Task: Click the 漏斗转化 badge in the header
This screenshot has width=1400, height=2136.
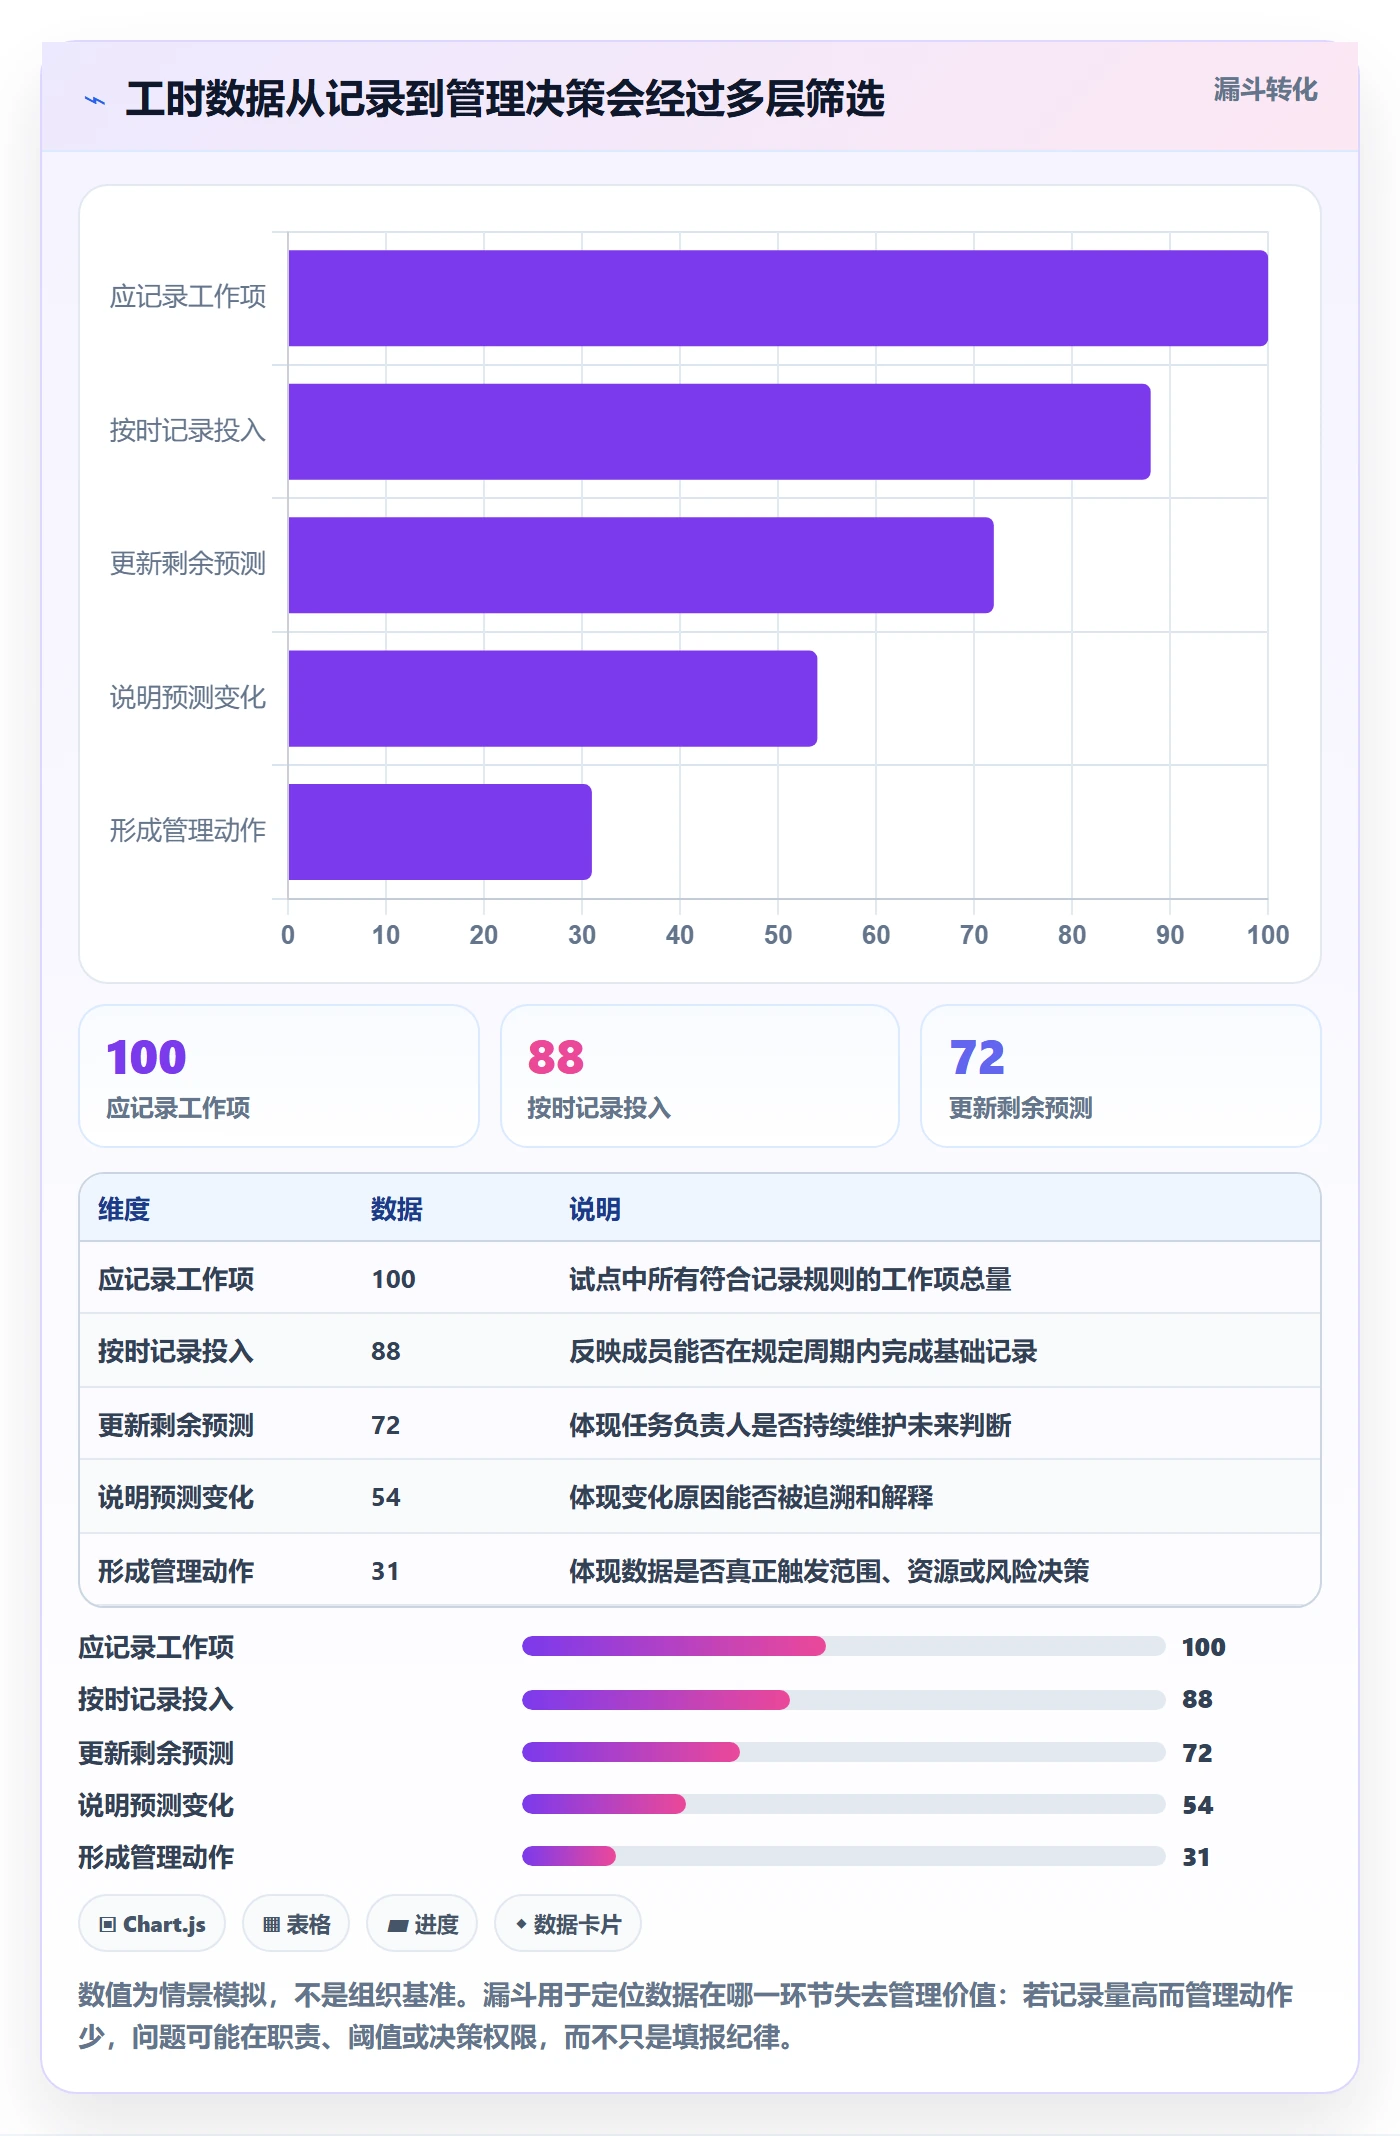Action: point(1265,90)
